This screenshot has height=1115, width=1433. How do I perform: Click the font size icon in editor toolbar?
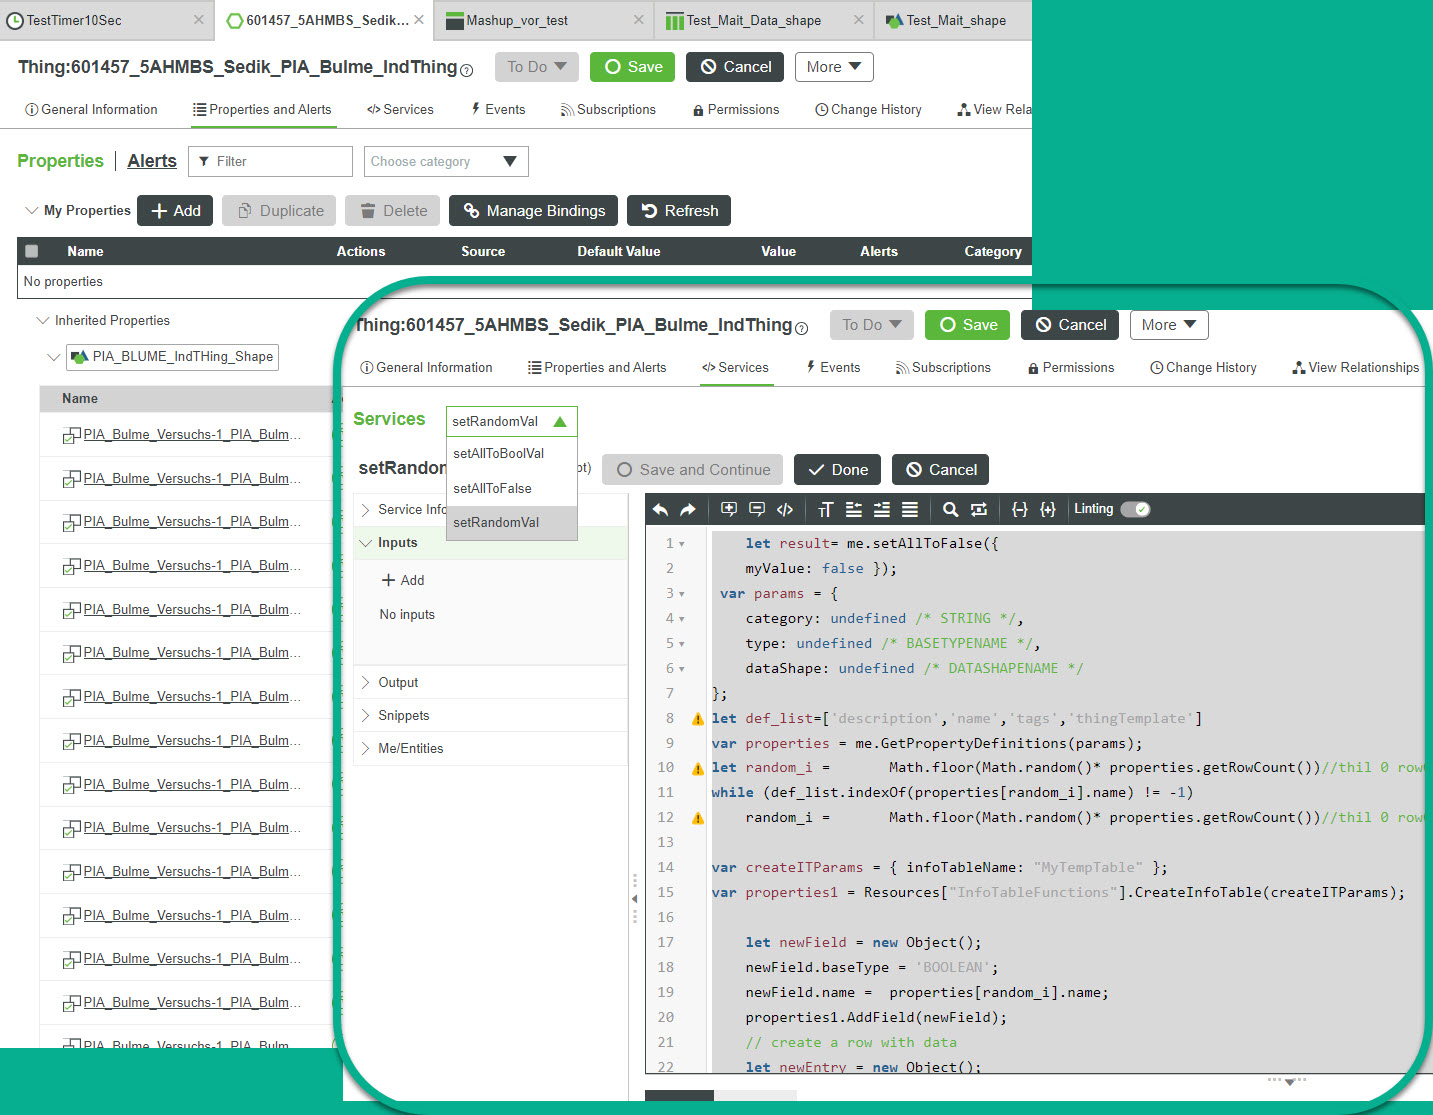click(825, 510)
